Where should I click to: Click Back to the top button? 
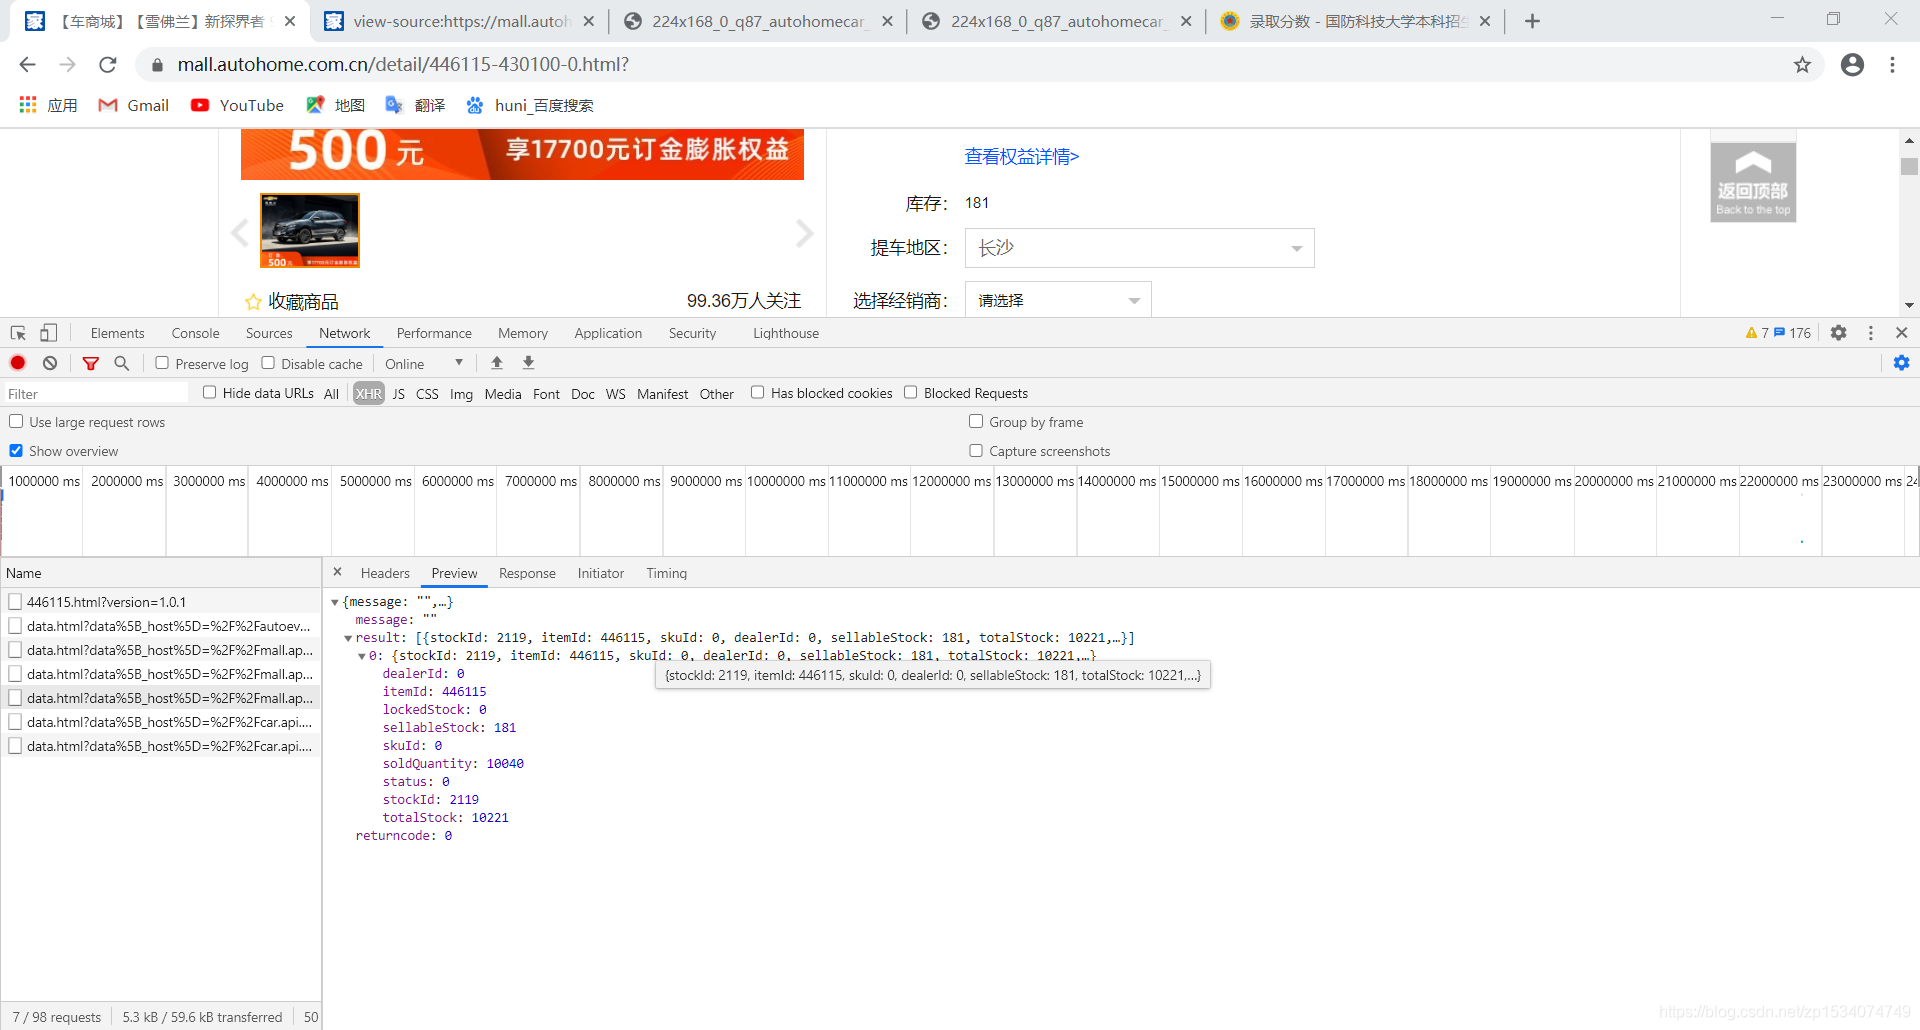point(1753,182)
